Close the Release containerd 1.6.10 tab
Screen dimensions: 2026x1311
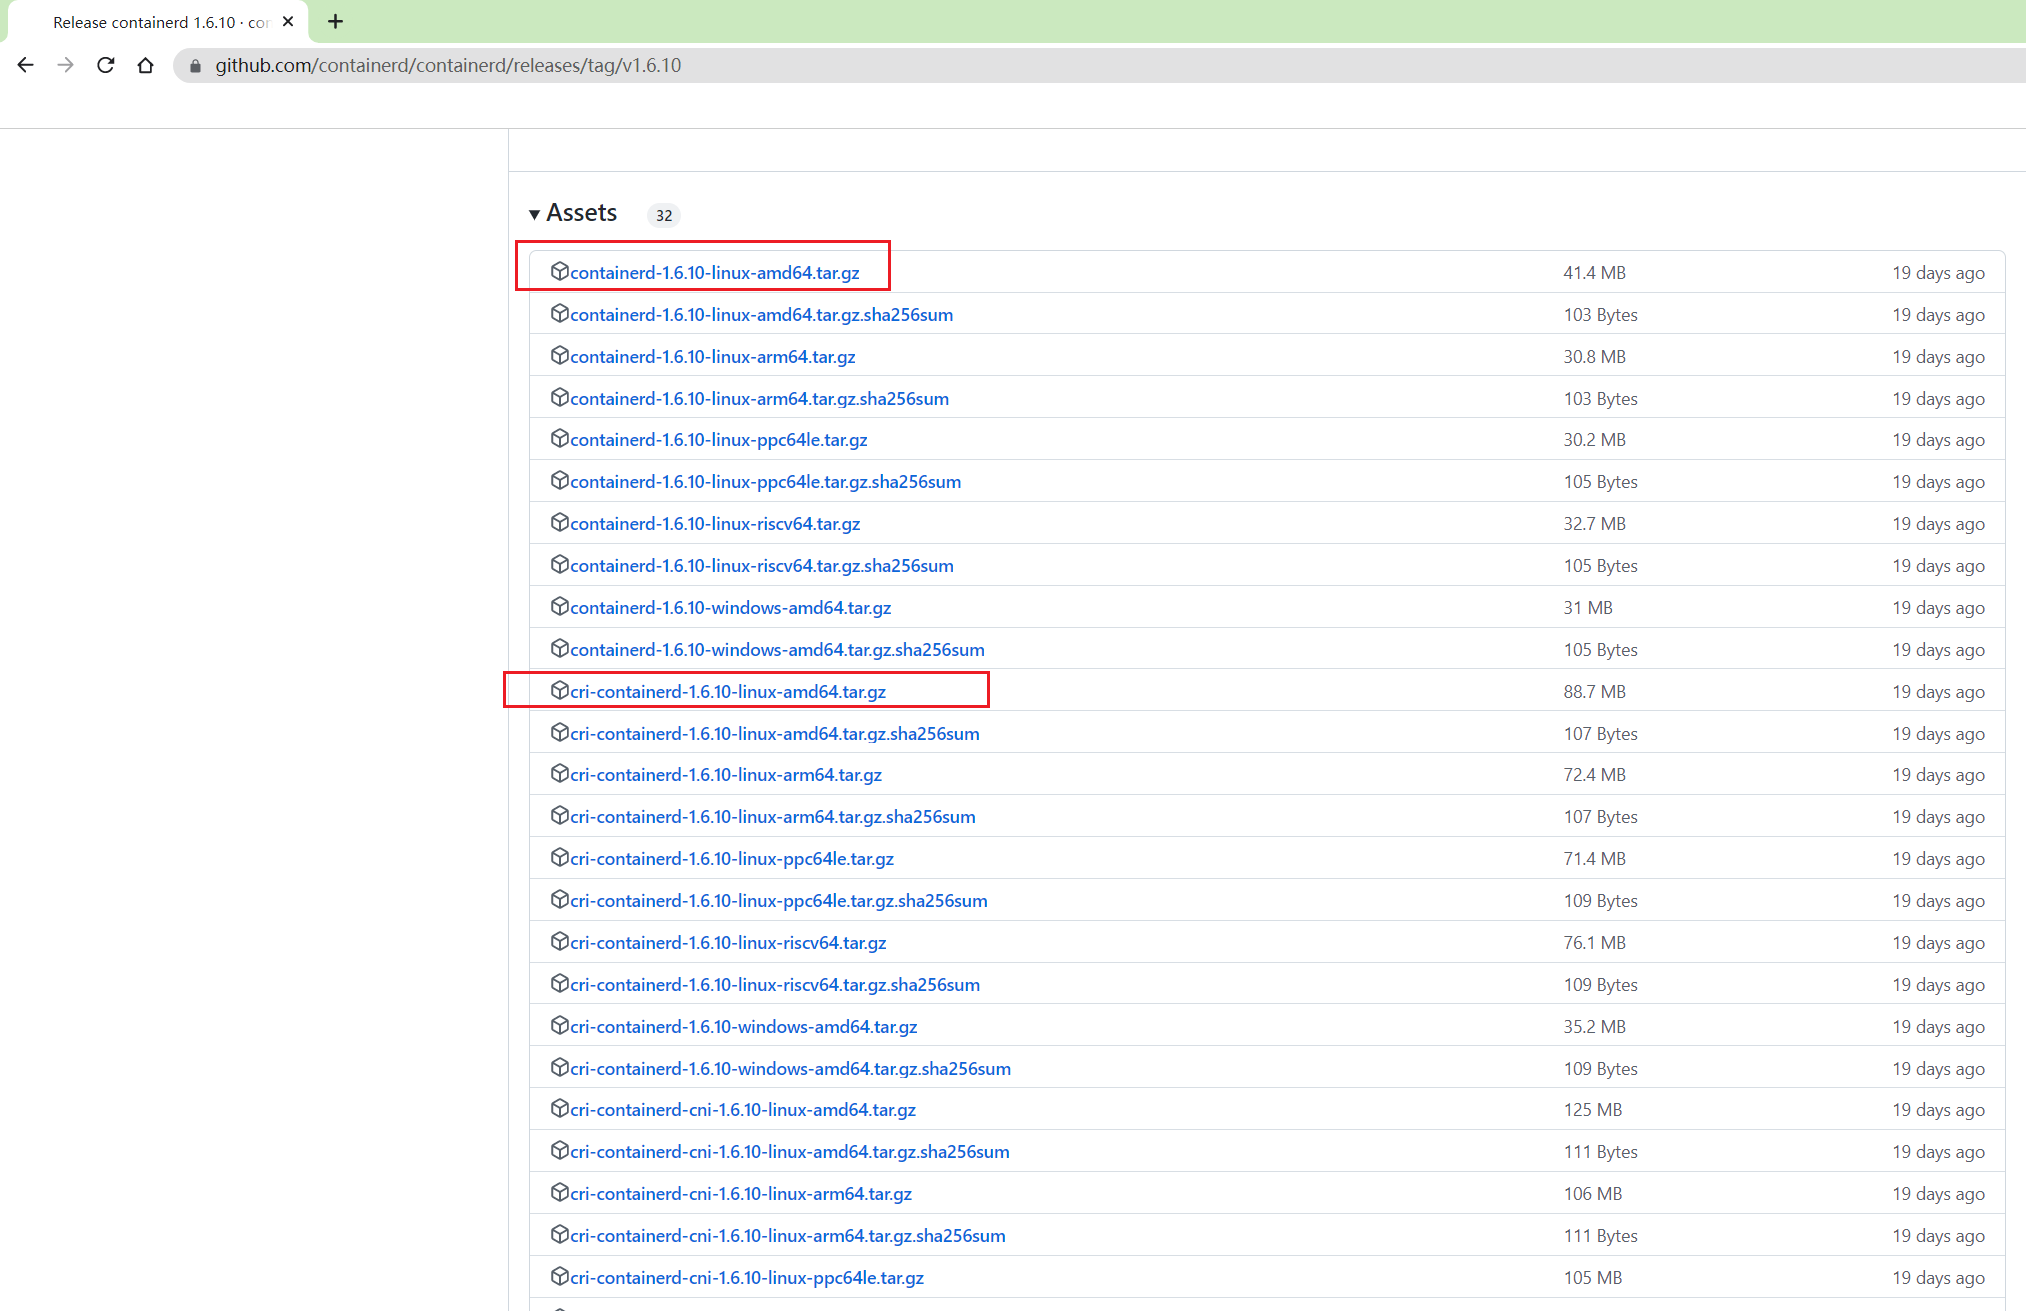[x=288, y=21]
